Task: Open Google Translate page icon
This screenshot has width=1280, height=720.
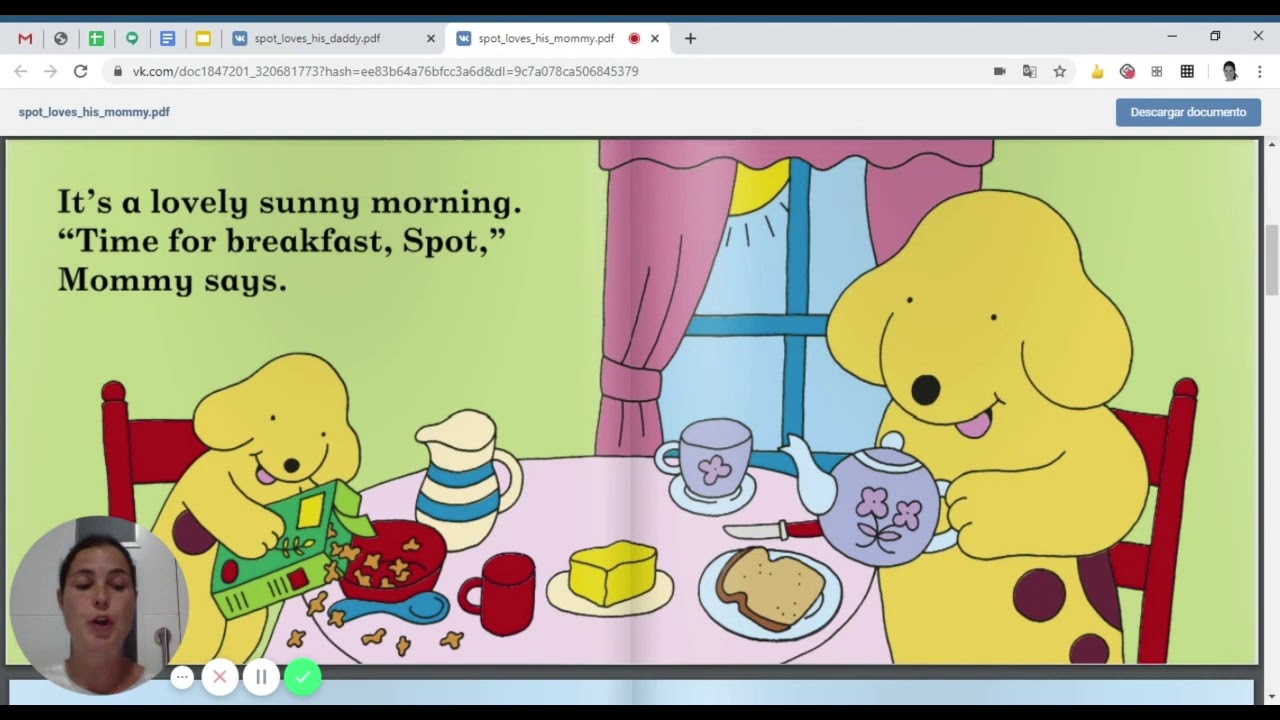Action: (1029, 71)
